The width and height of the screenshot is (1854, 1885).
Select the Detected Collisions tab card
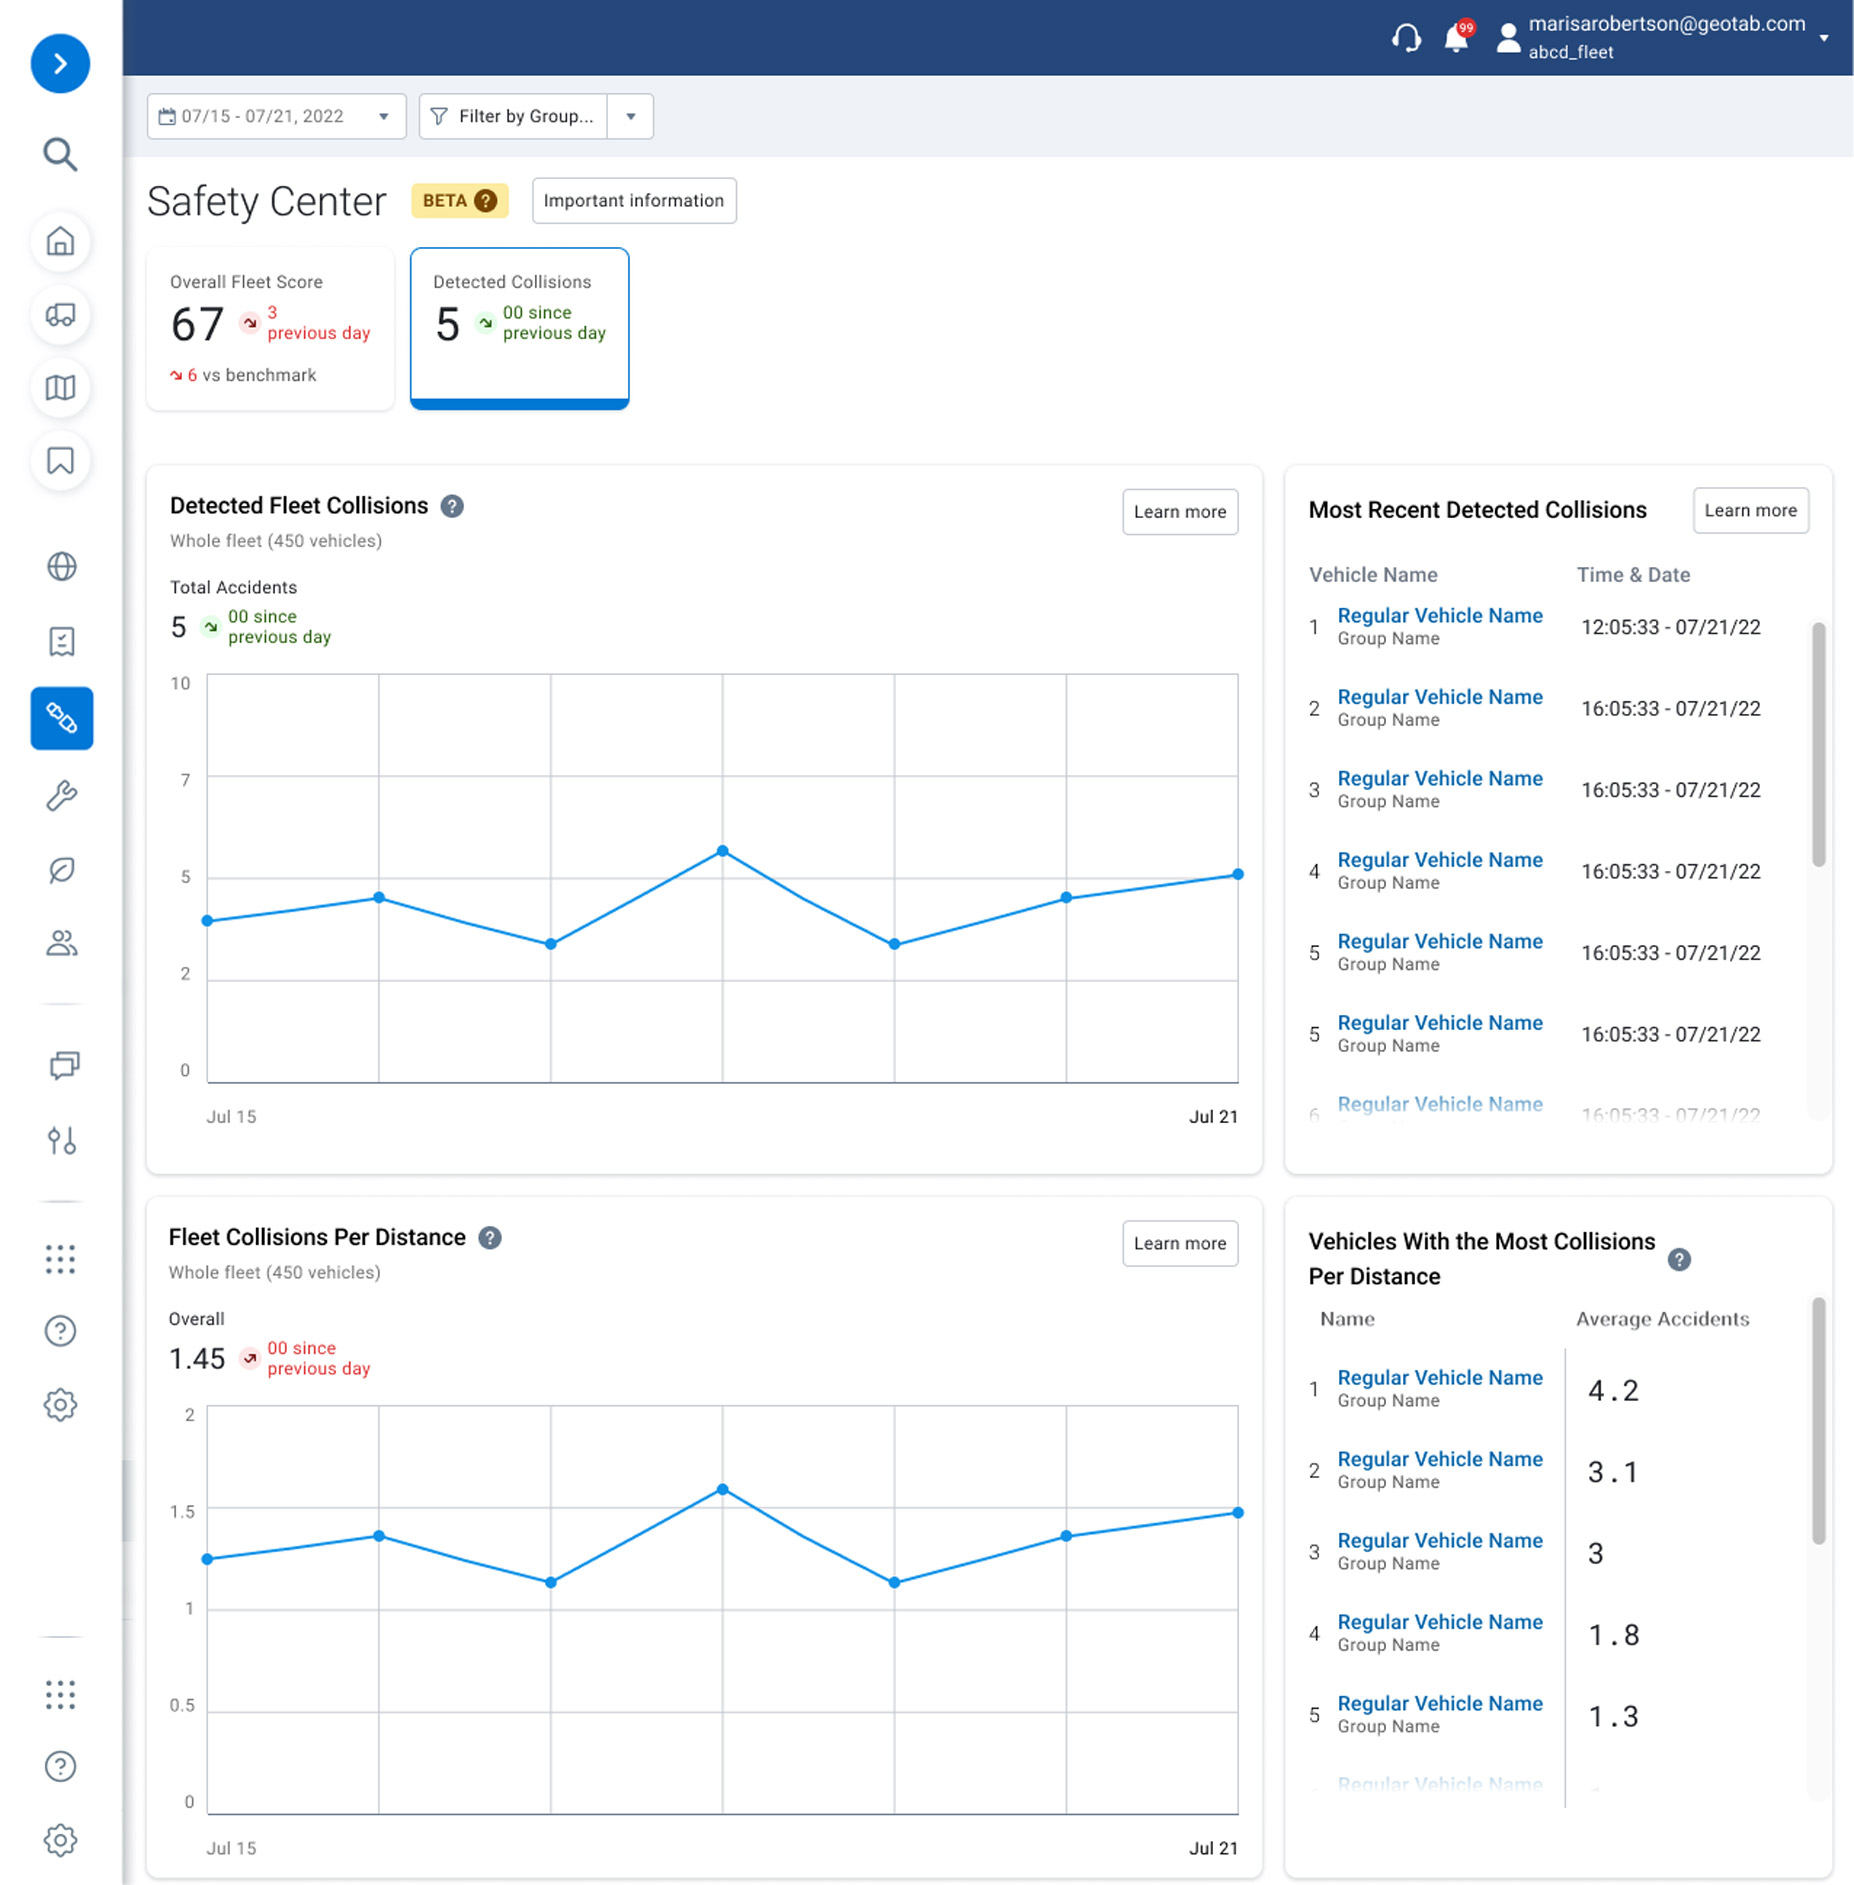(519, 328)
